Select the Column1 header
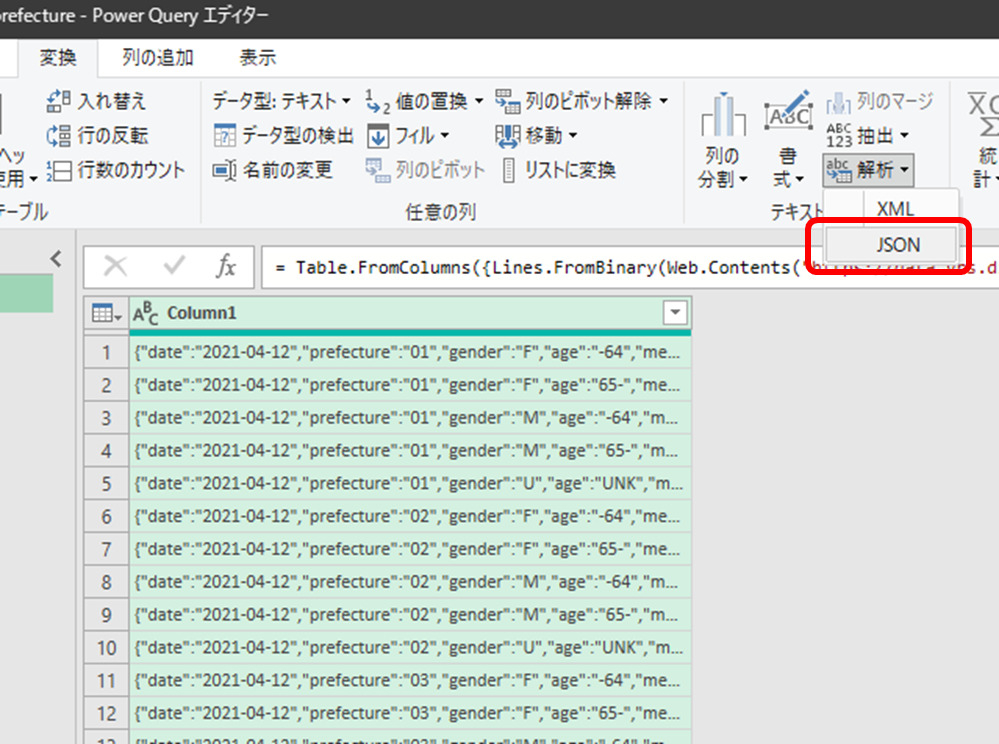The height and width of the screenshot is (744, 999). pos(410,313)
